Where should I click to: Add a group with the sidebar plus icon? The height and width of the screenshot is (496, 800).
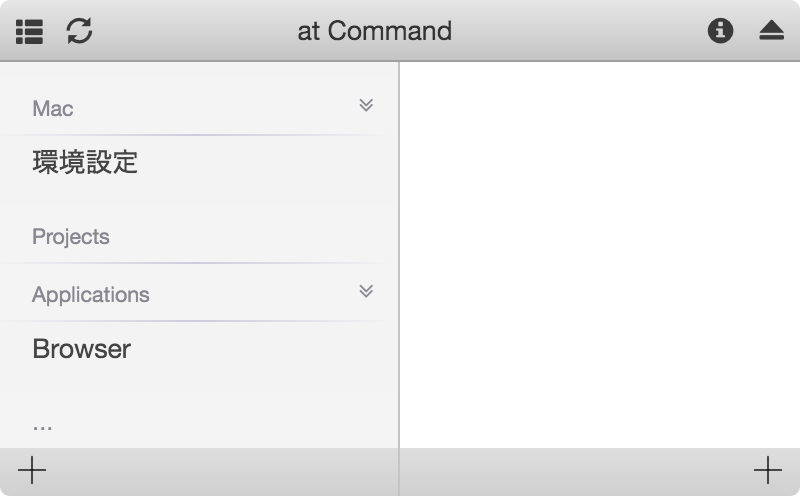click(x=32, y=470)
